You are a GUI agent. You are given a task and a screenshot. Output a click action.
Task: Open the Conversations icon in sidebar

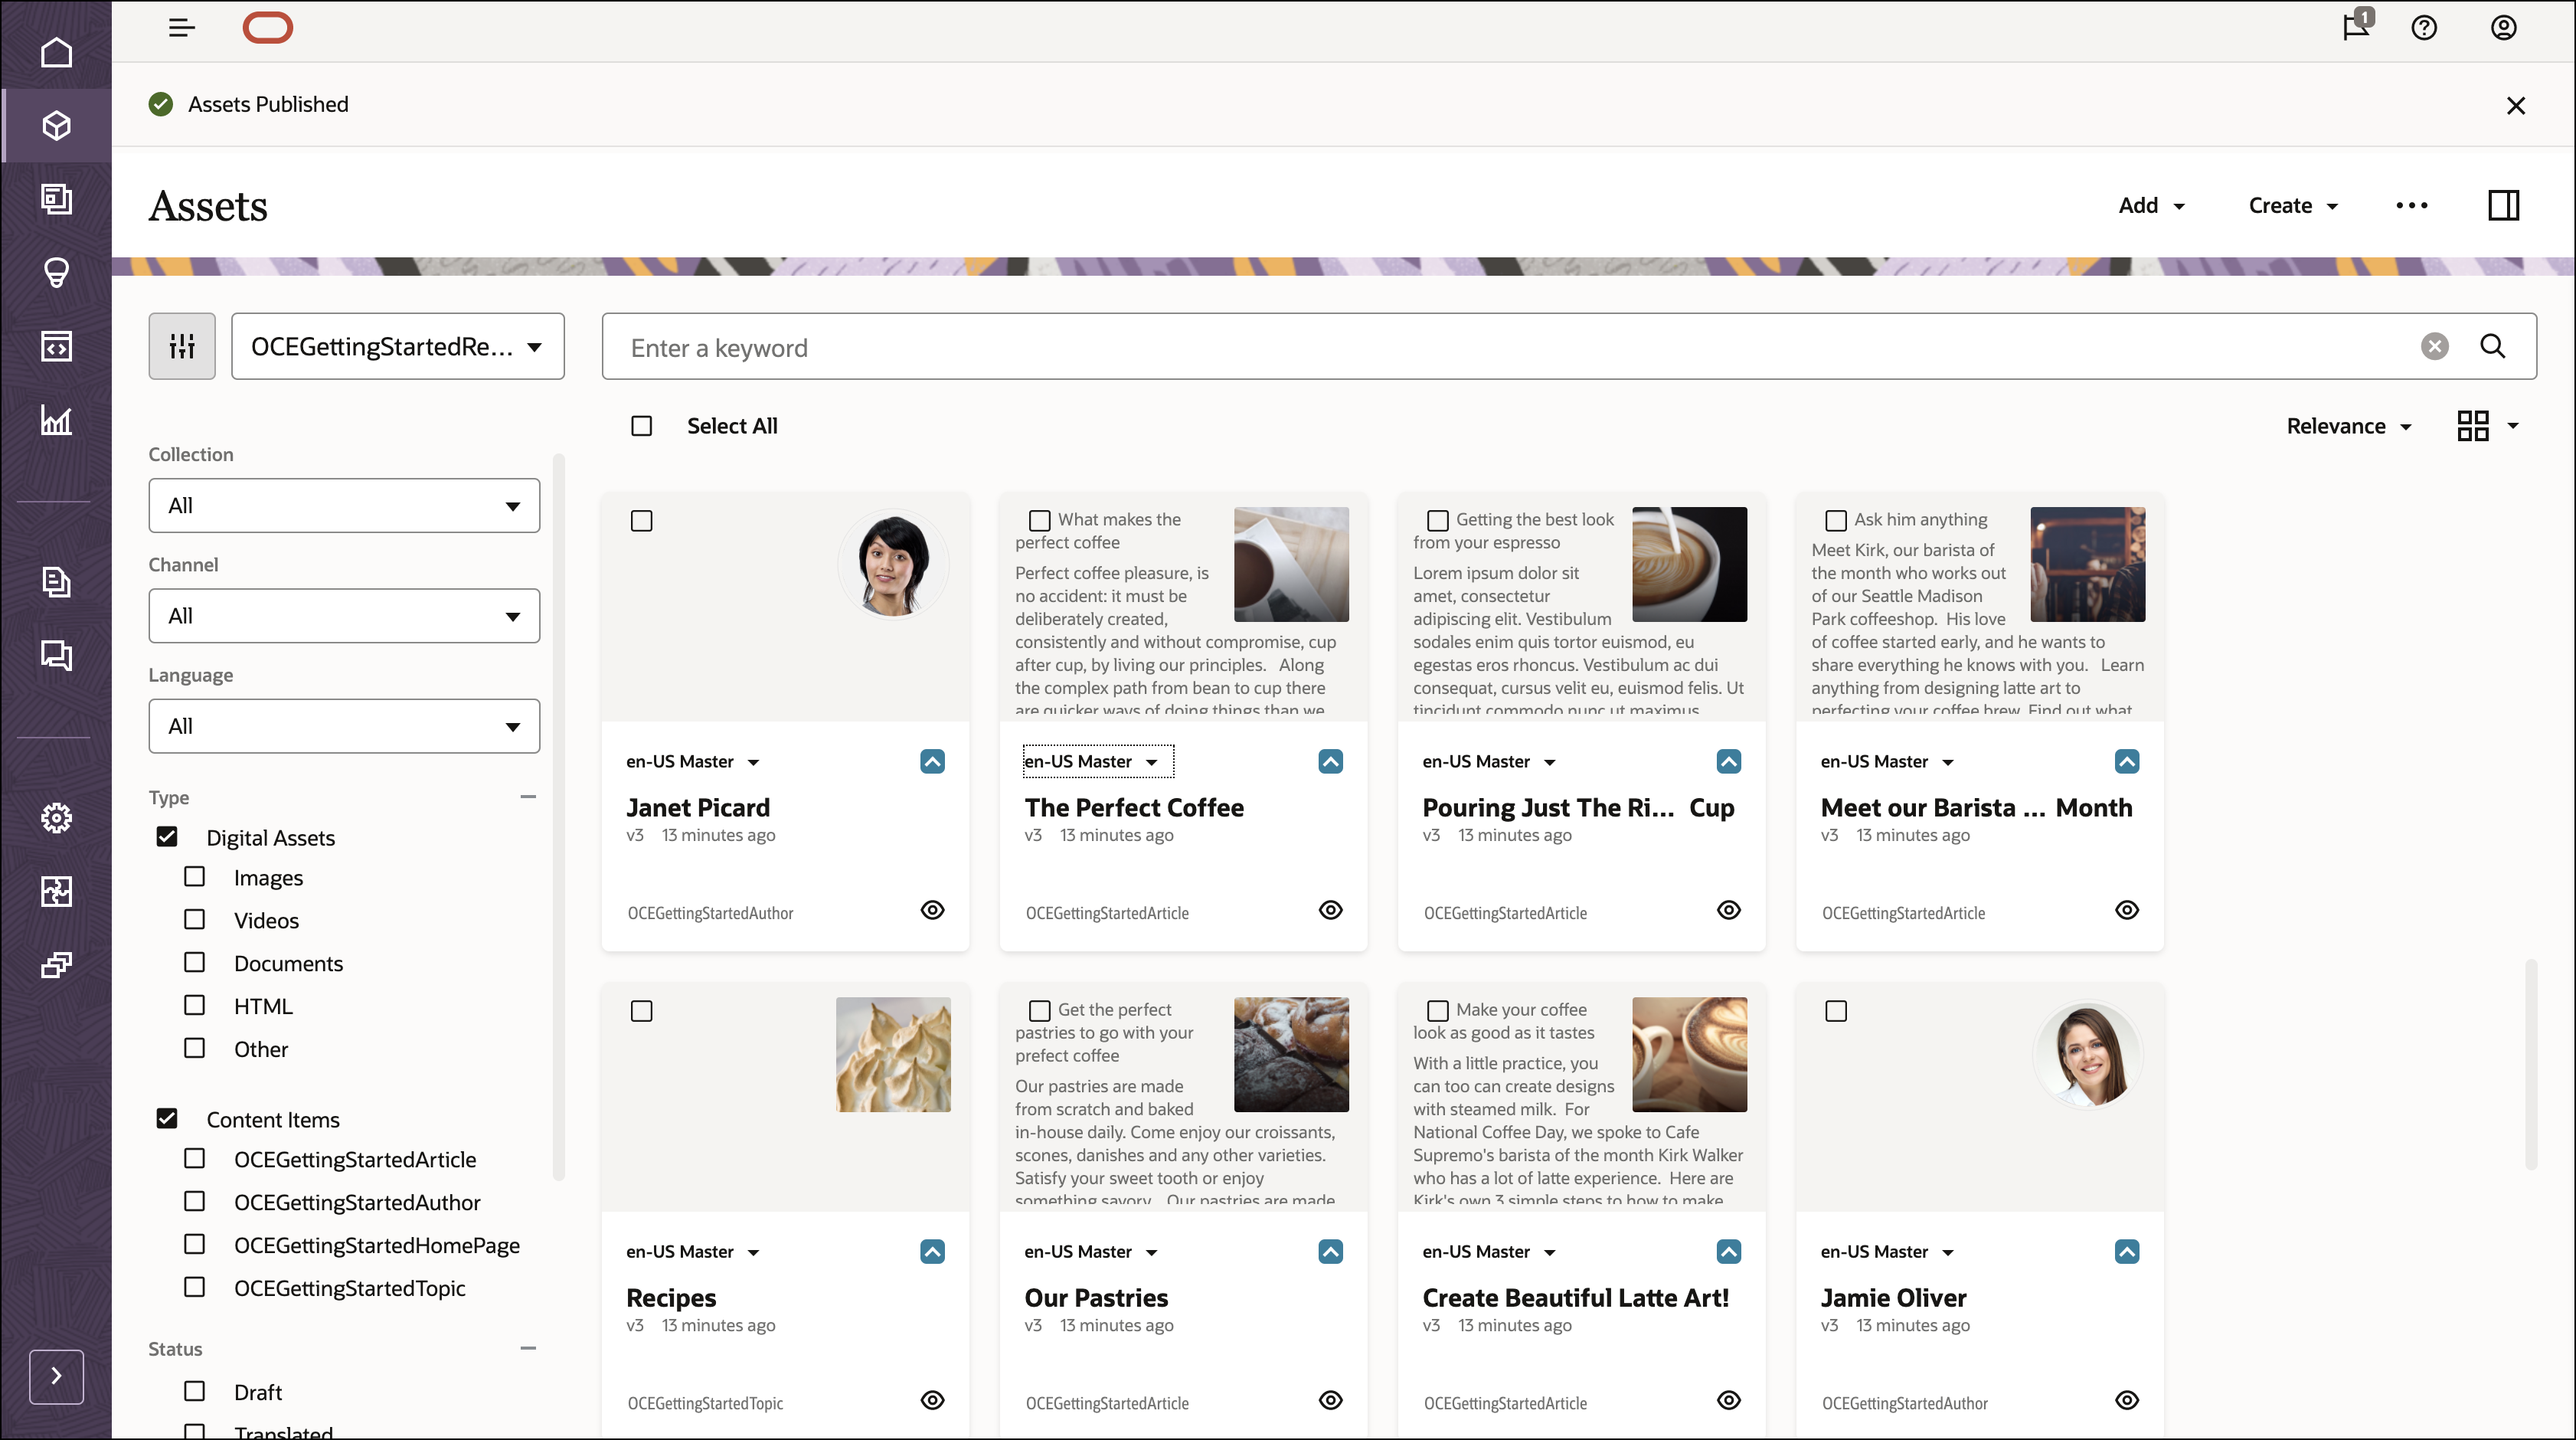57,655
